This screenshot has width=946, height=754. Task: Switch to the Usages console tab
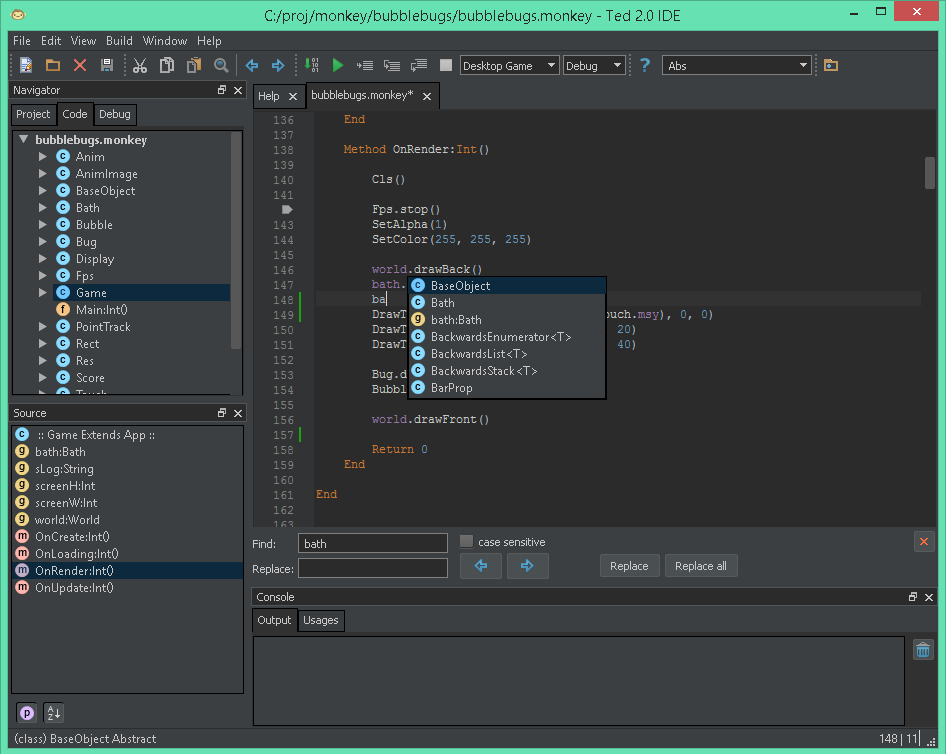(x=321, y=620)
